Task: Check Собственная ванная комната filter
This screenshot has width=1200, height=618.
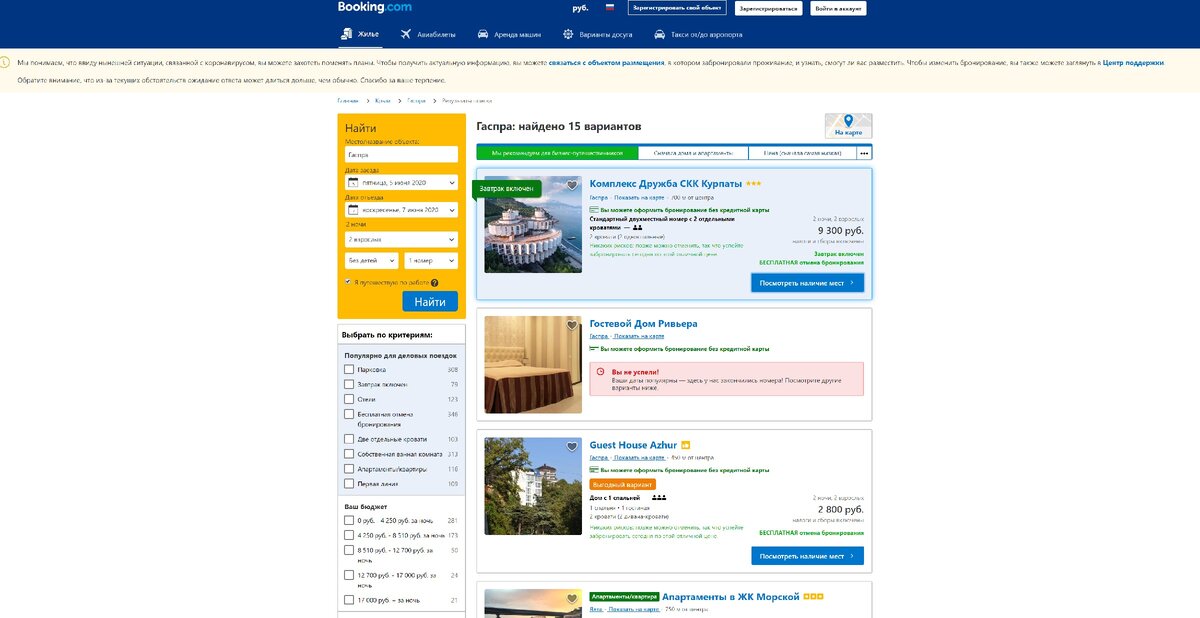Action: coord(349,454)
